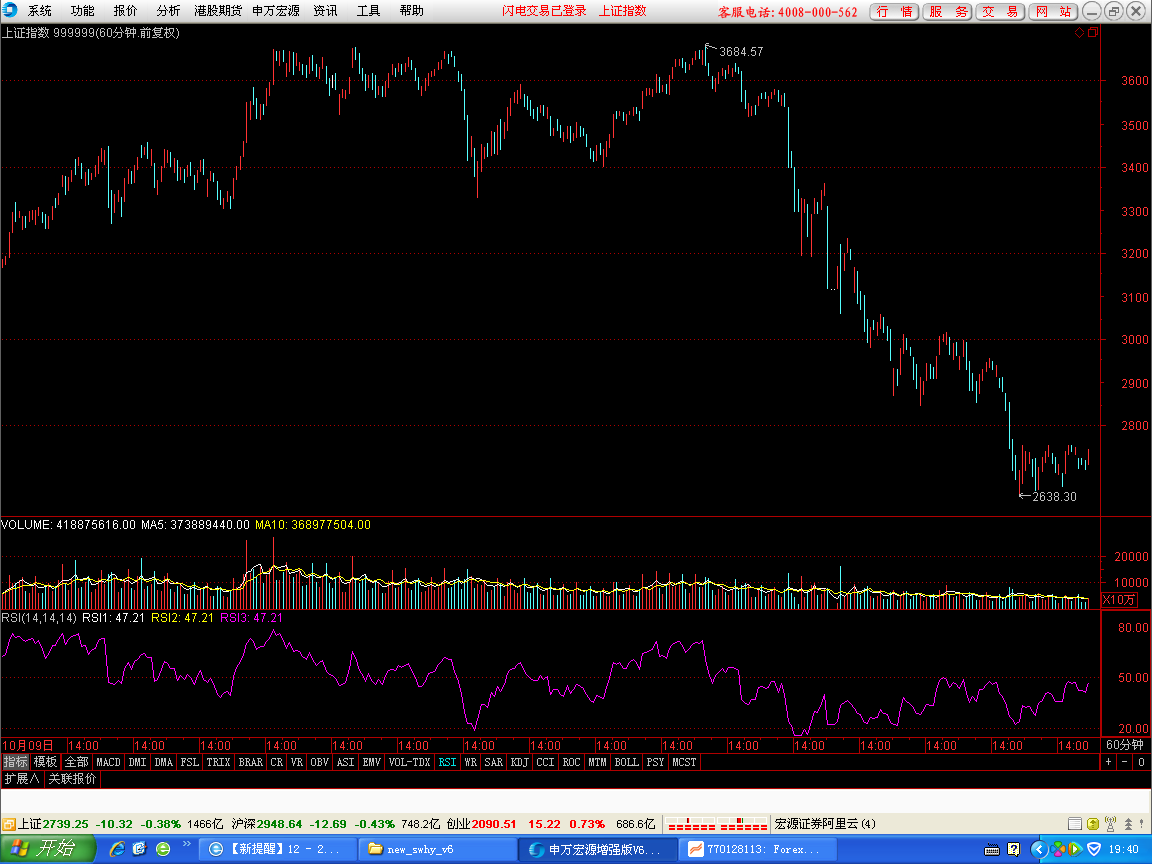Click the 创业 2090.51 index quote
The width and height of the screenshot is (1152, 864).
482,824
